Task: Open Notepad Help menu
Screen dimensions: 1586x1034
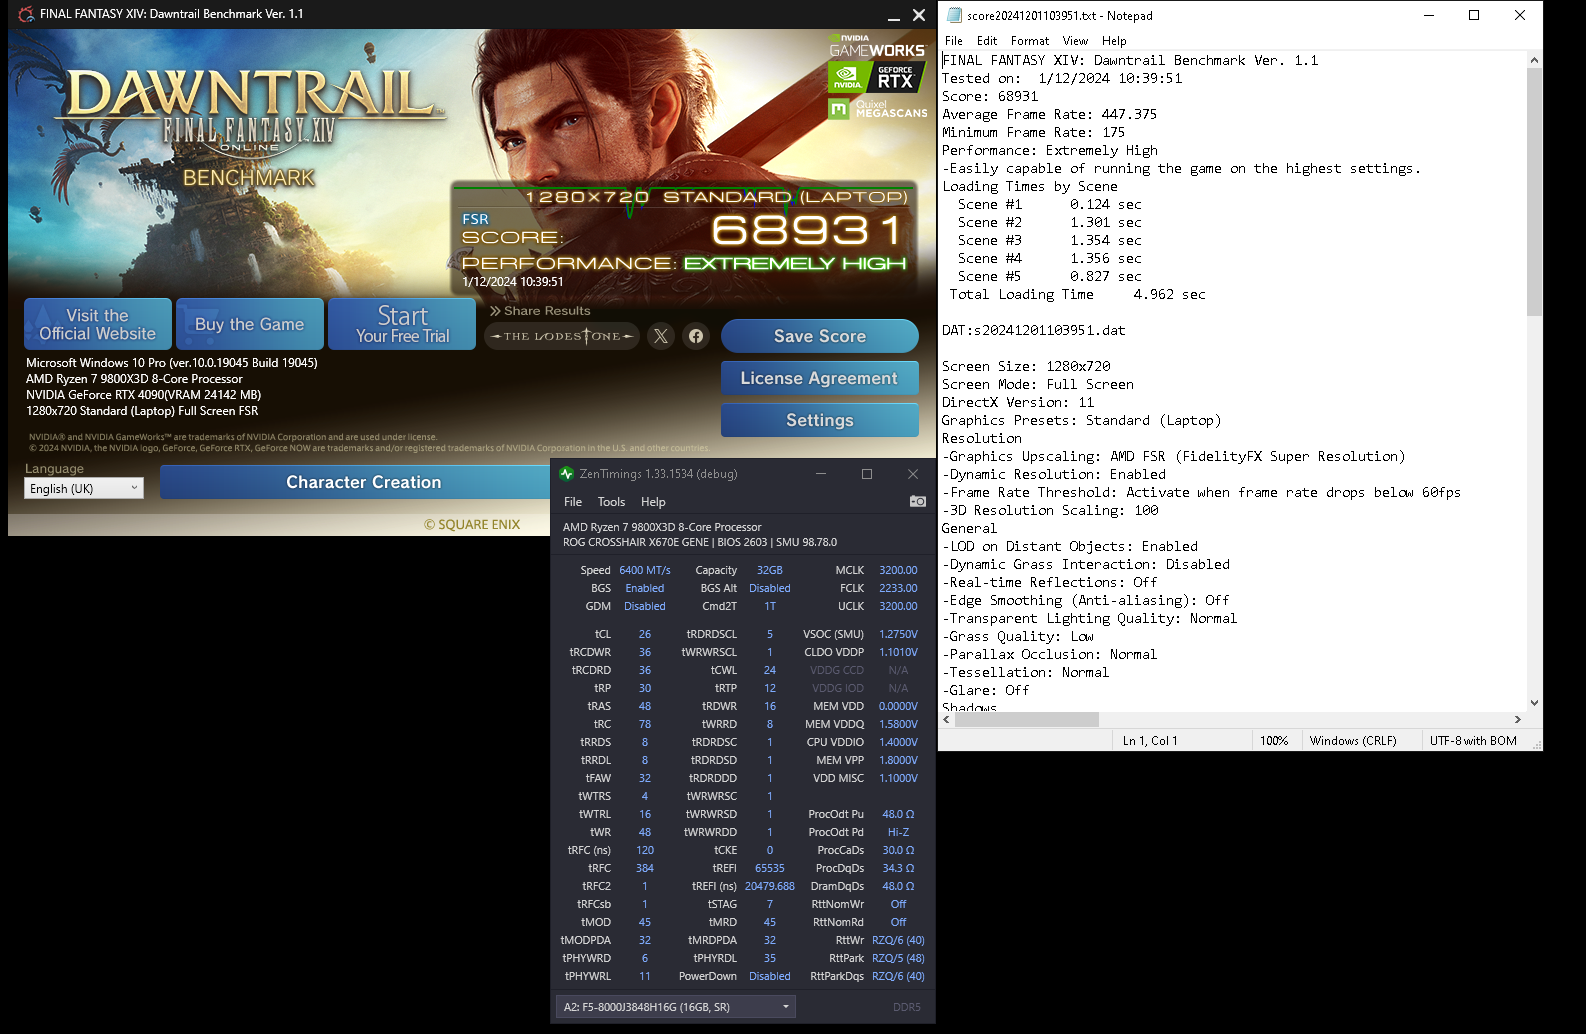Action: [1114, 41]
